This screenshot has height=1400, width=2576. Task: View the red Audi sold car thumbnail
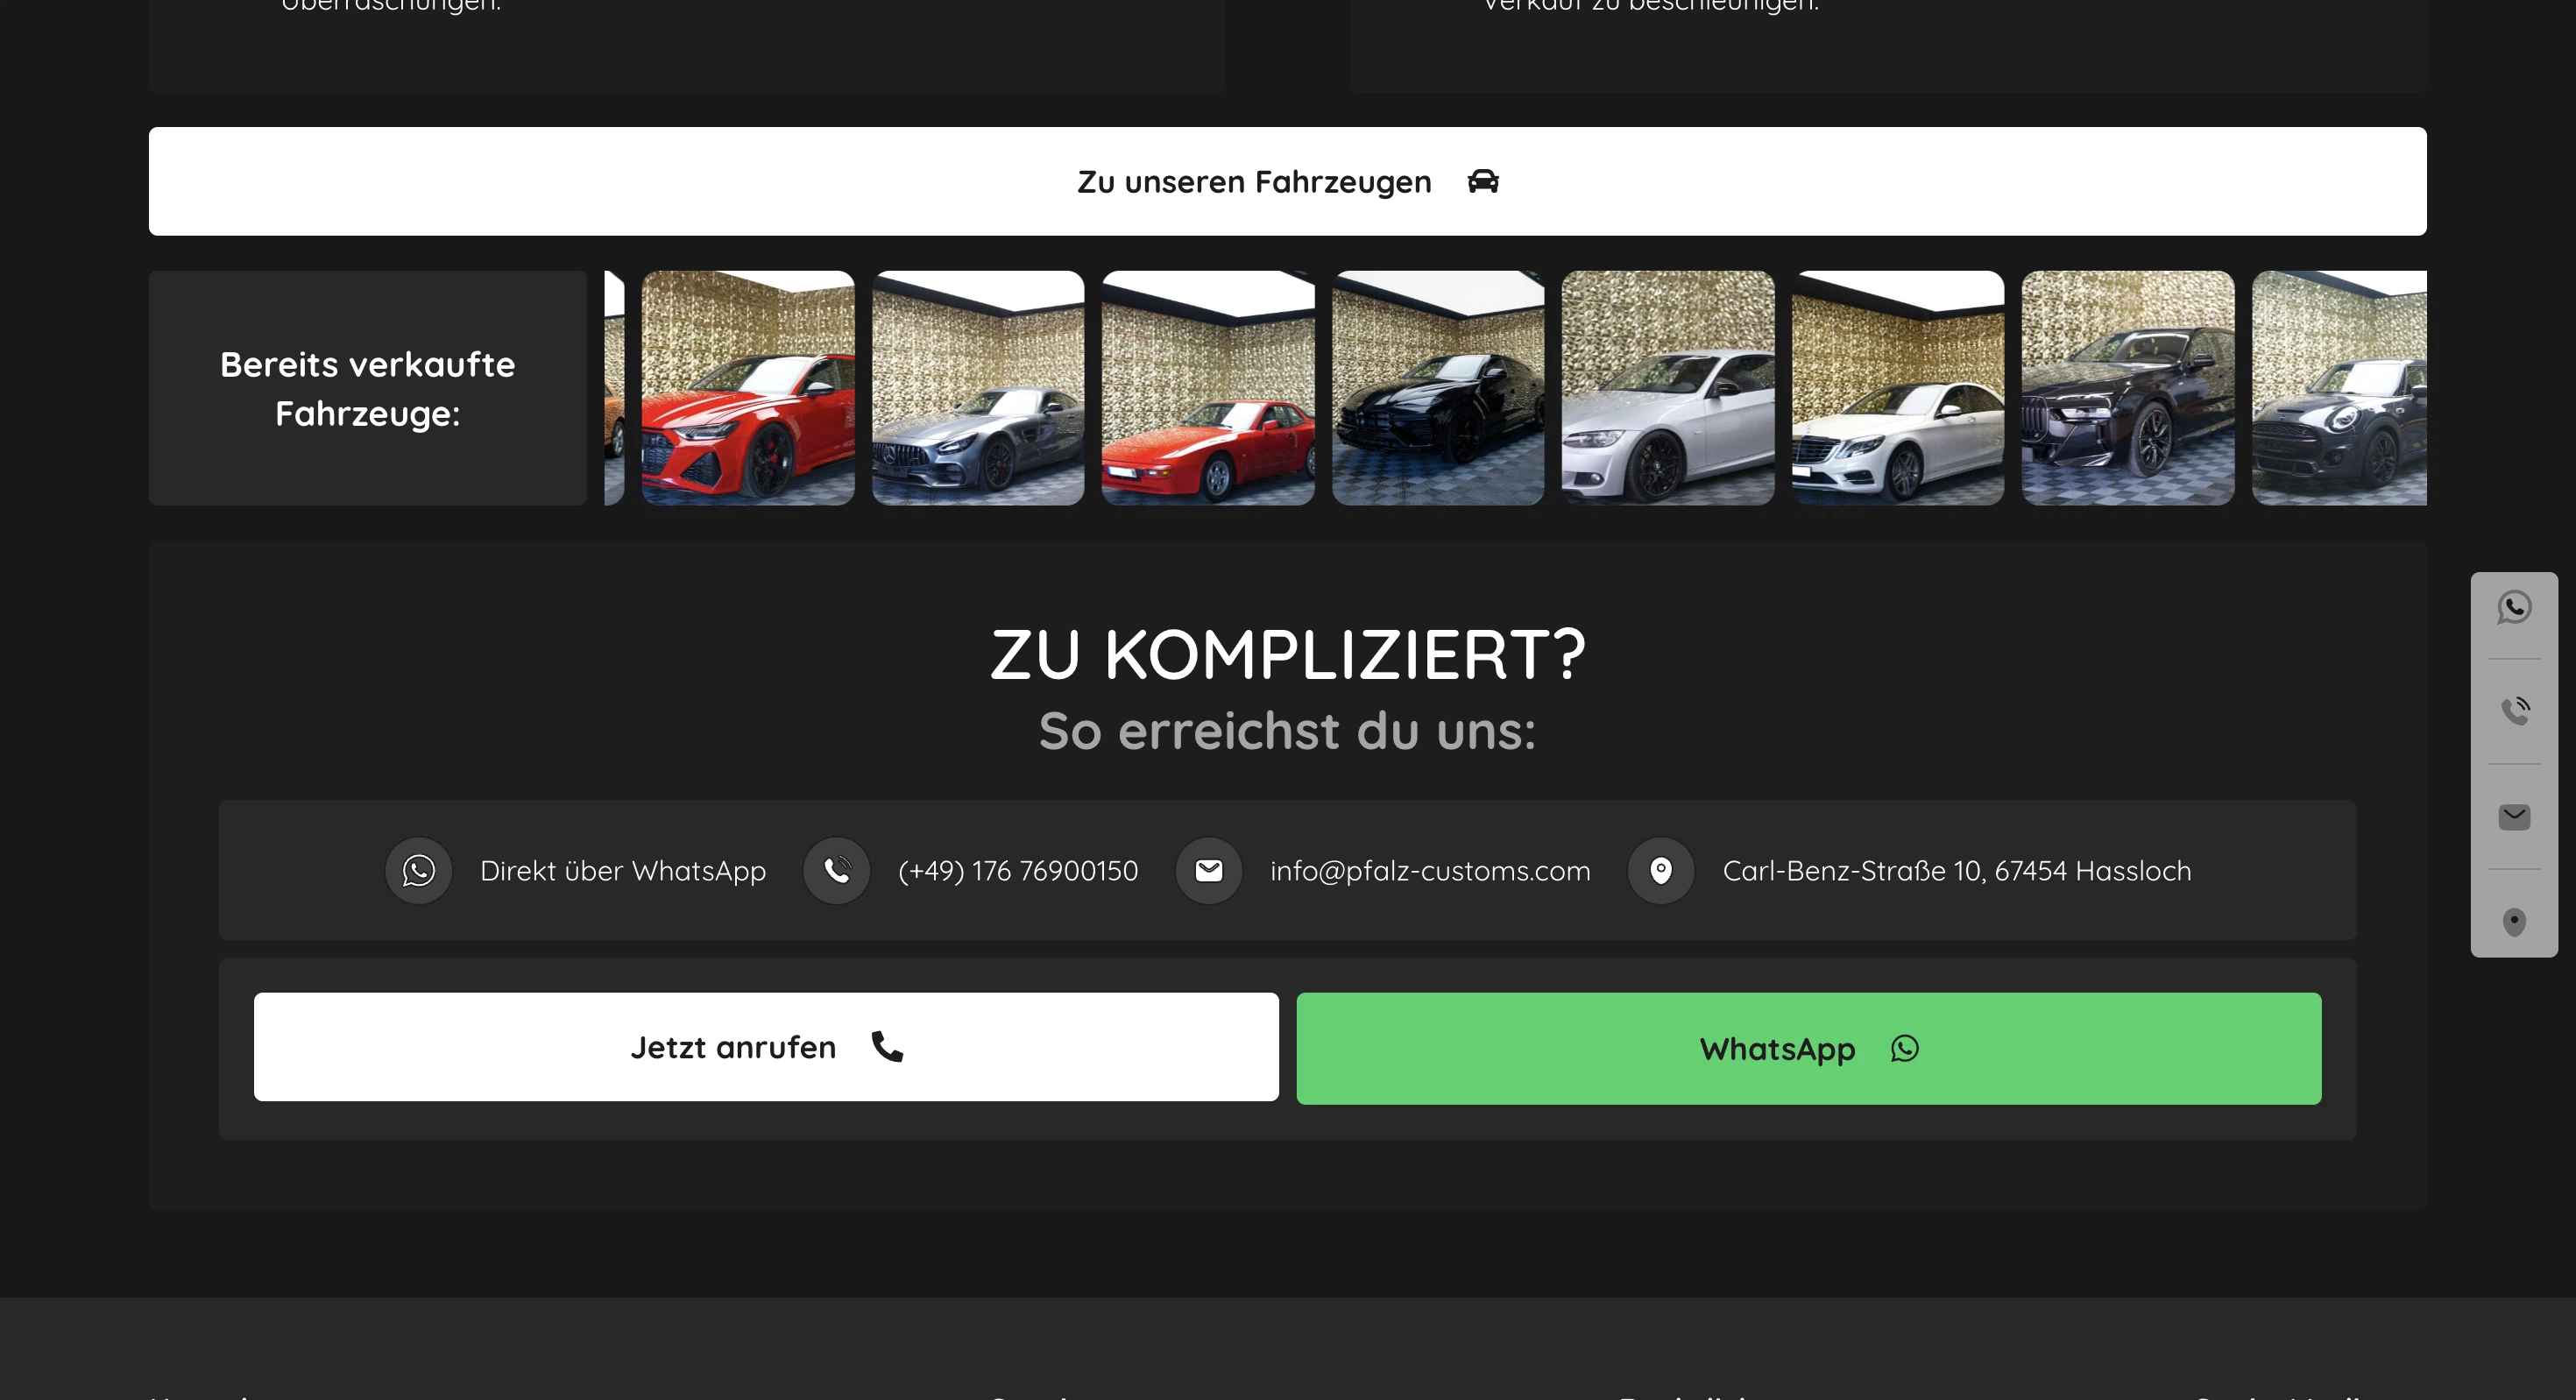pyautogui.click(x=748, y=388)
